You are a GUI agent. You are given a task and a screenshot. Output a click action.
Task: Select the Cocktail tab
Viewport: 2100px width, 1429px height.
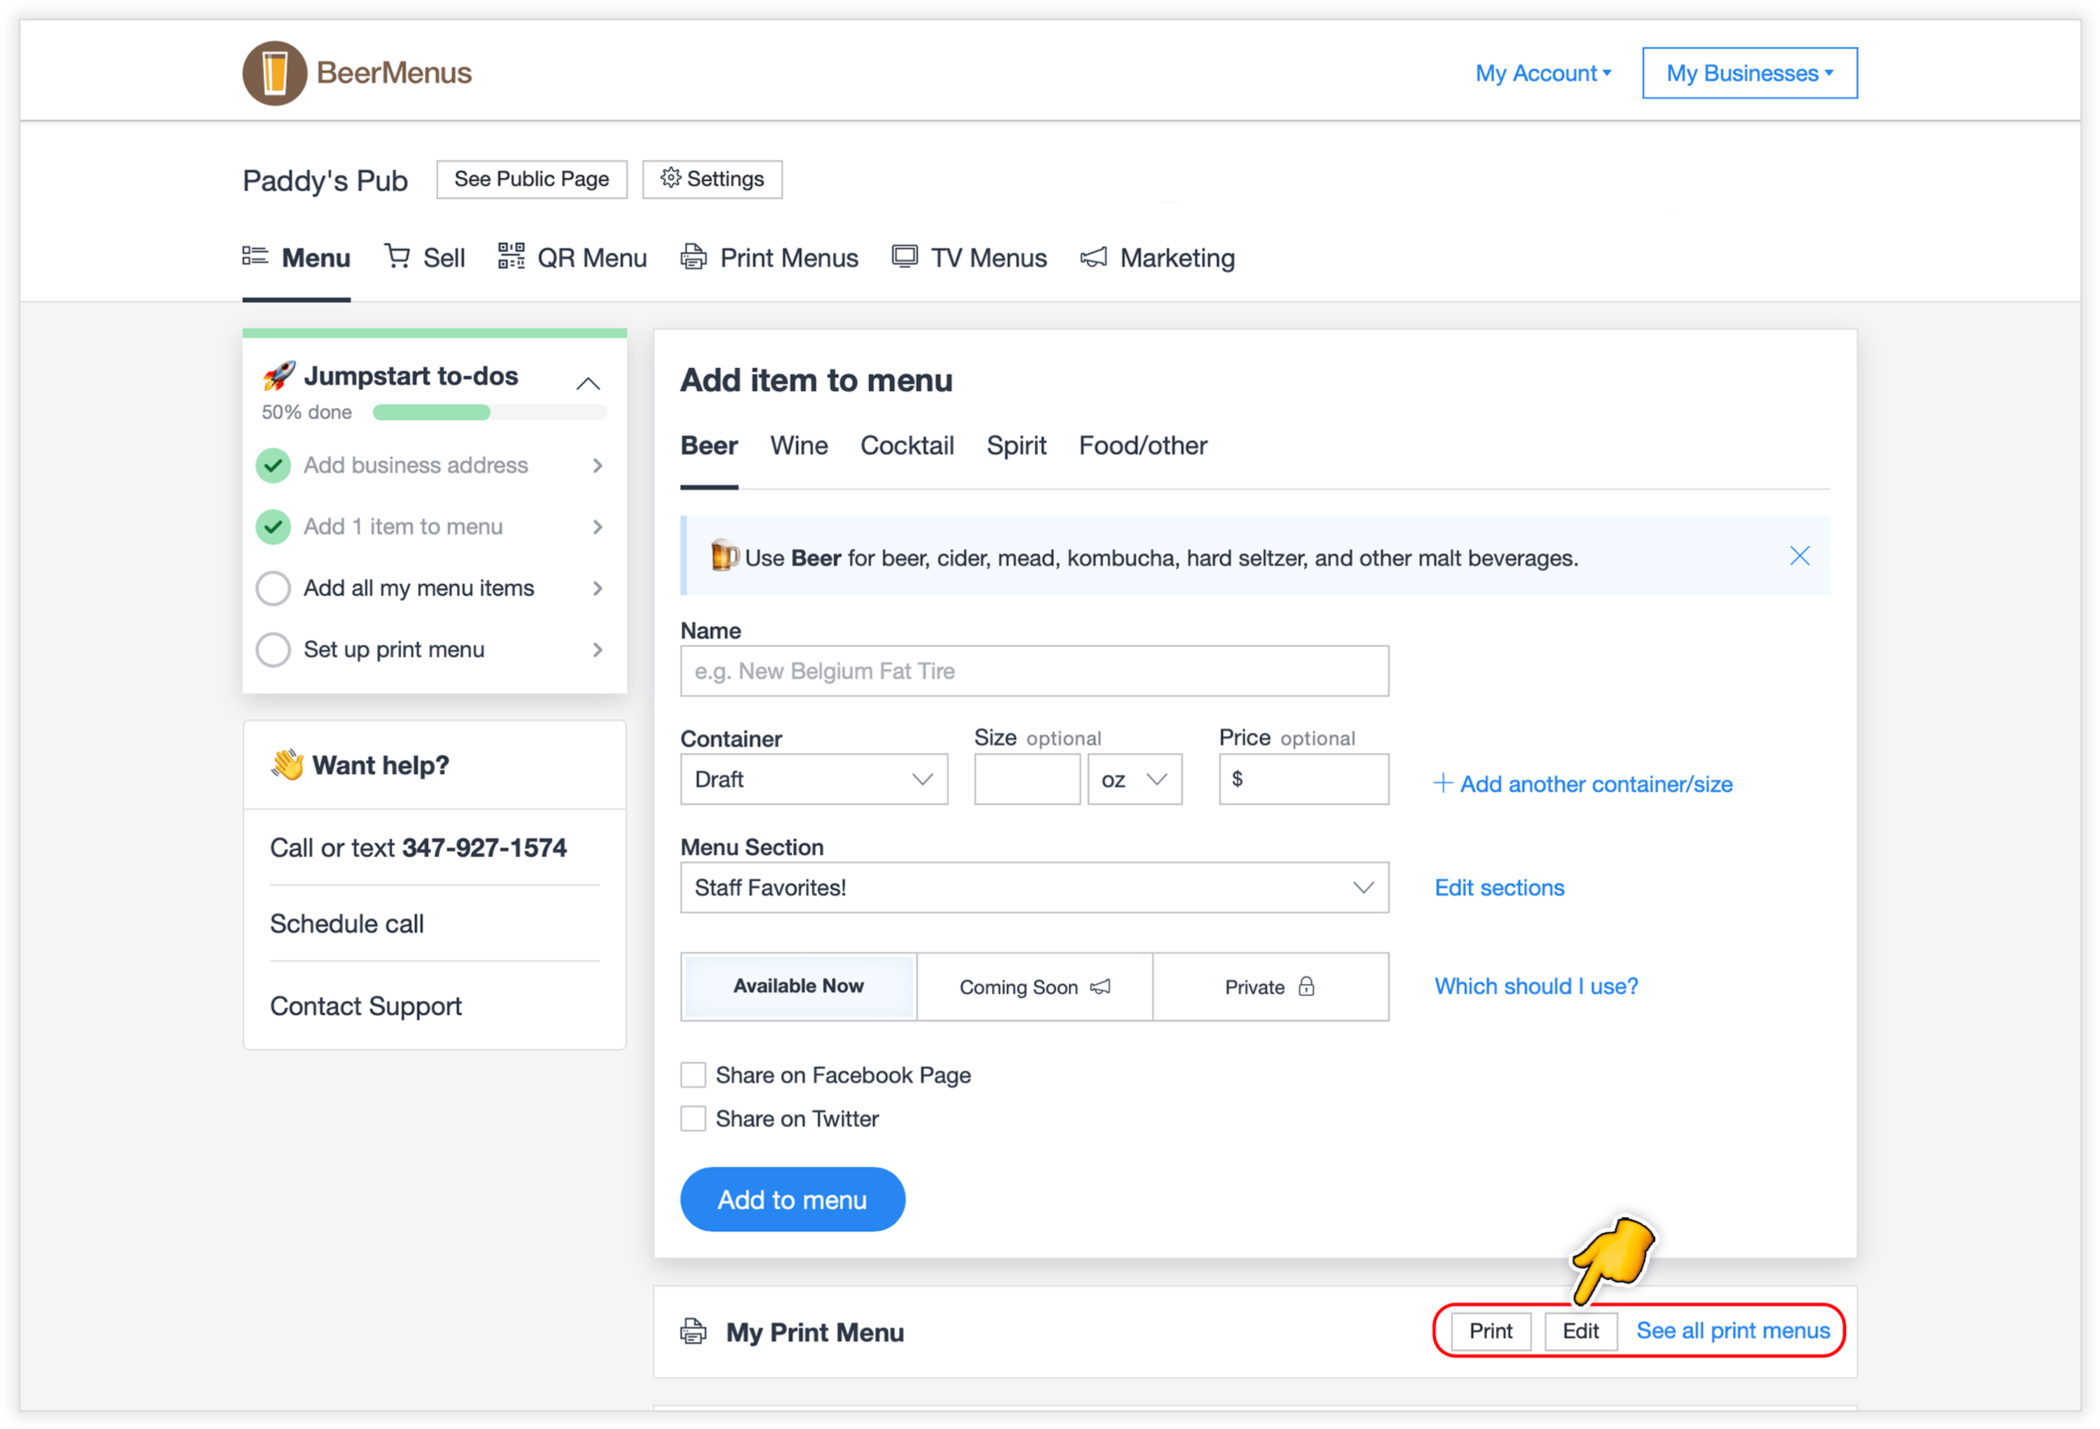[907, 446]
